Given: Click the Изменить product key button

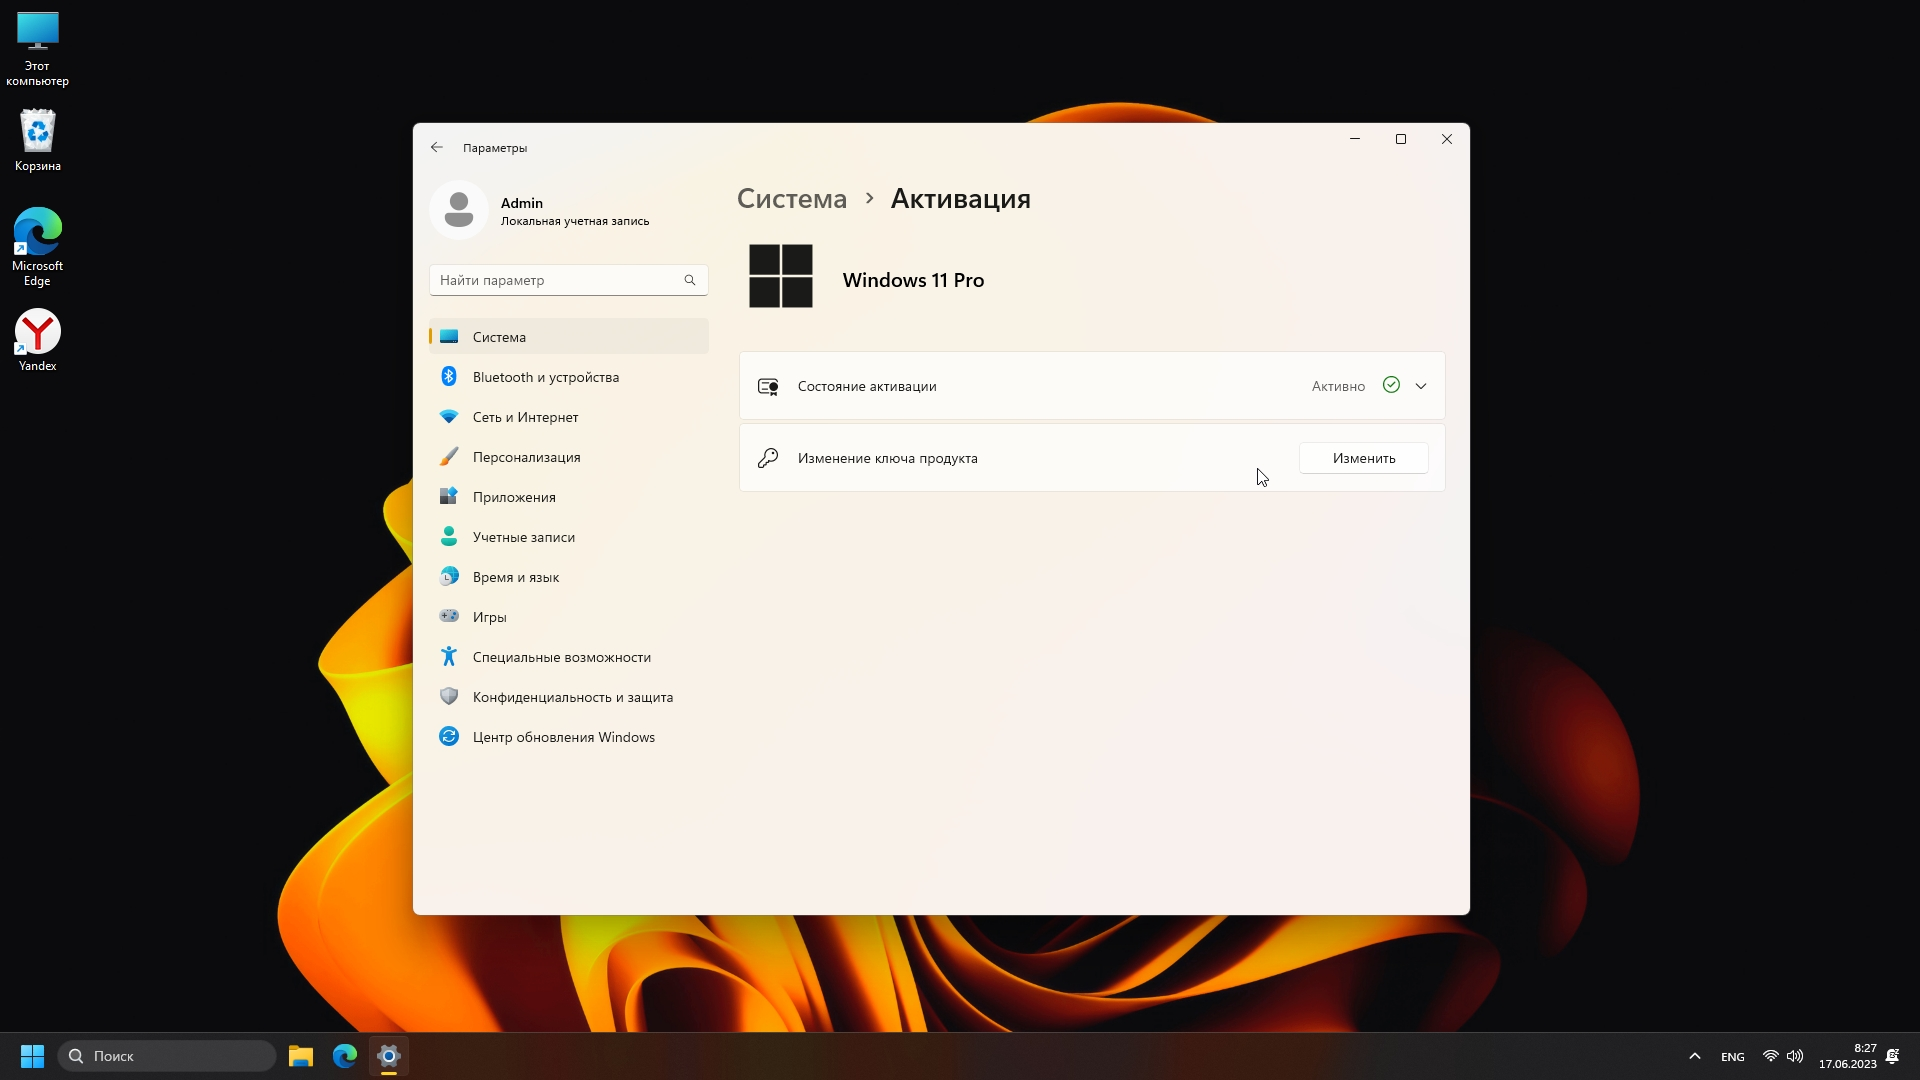Looking at the screenshot, I should [x=1363, y=458].
